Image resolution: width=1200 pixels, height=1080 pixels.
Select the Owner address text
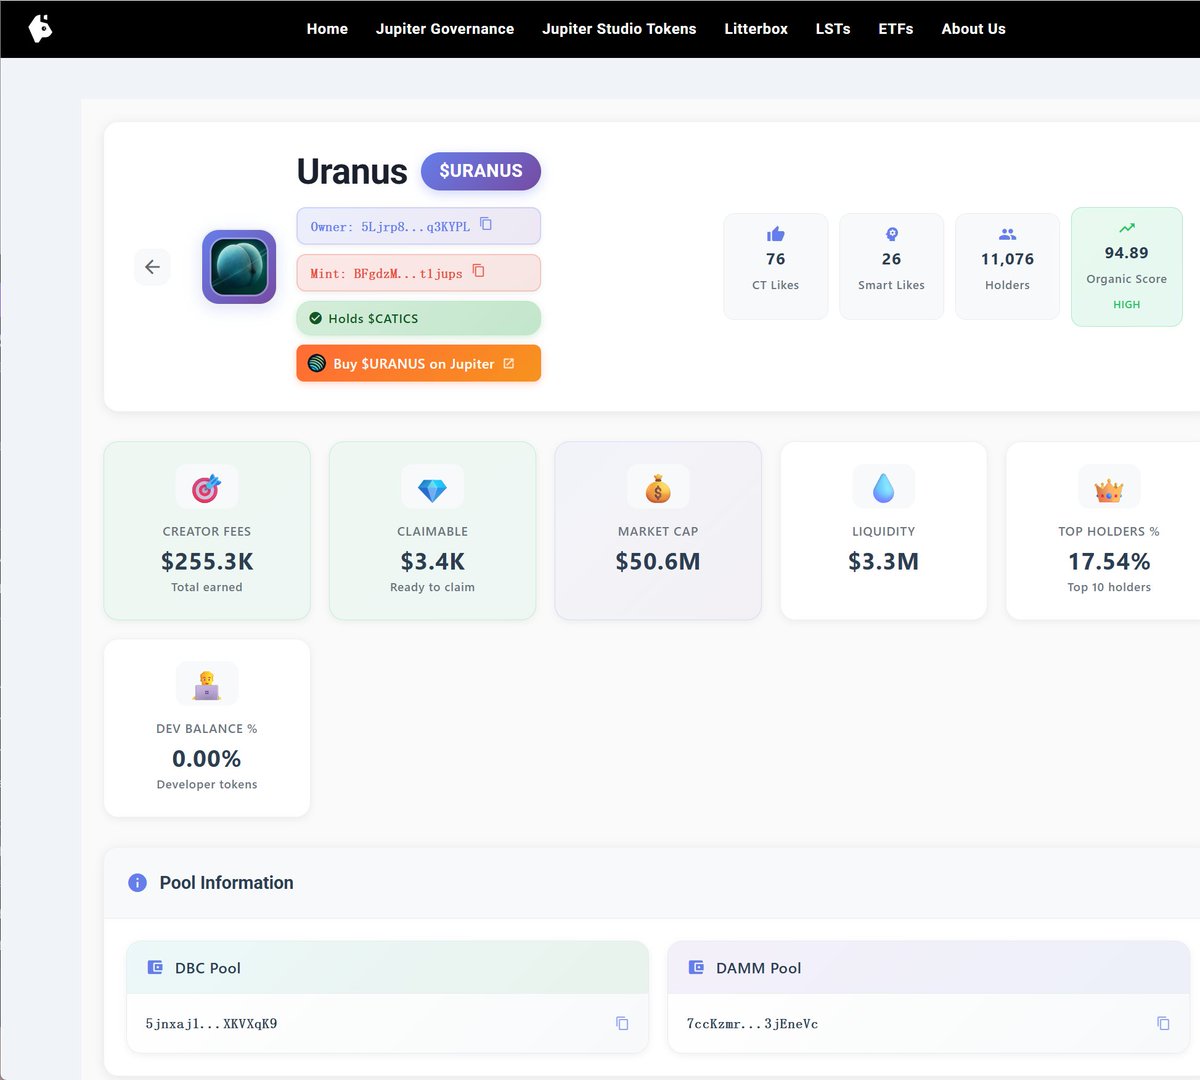tap(390, 227)
